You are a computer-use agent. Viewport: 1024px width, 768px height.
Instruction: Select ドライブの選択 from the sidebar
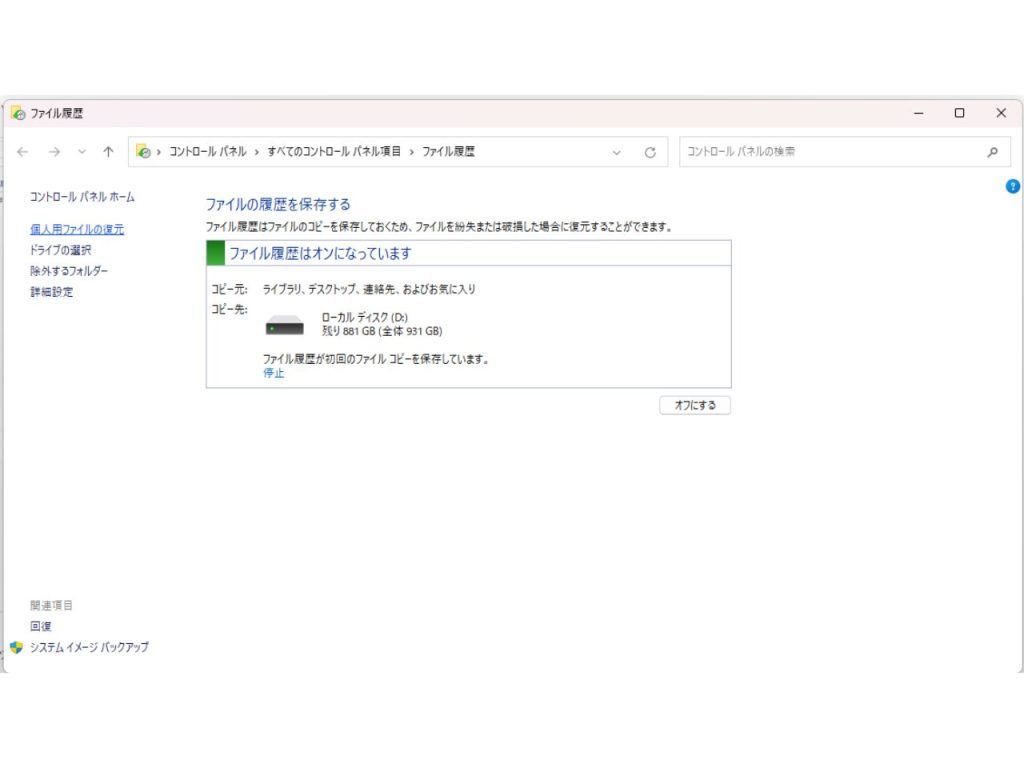click(x=62, y=250)
